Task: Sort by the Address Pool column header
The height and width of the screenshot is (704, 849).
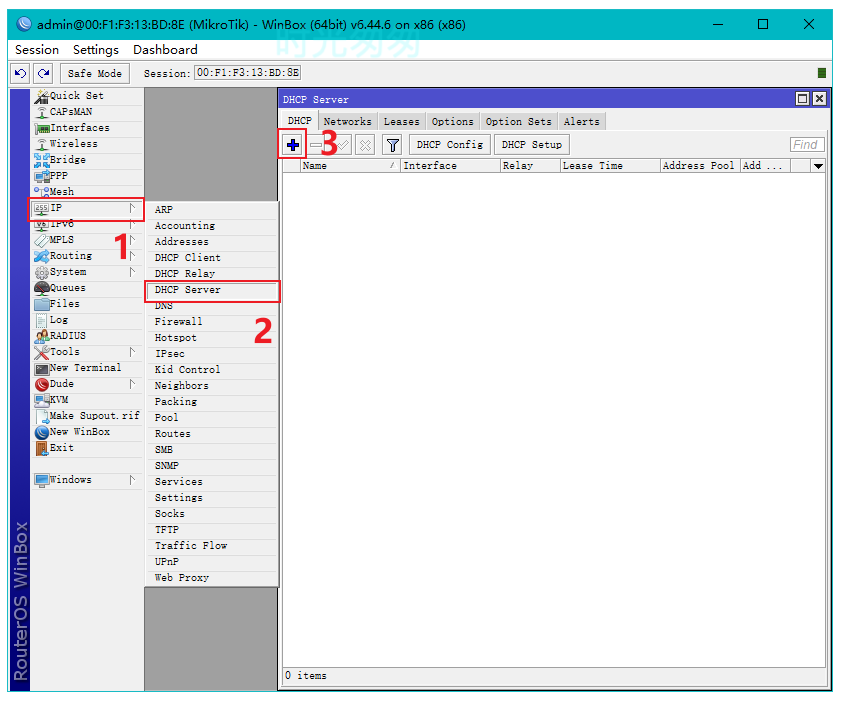Action: (701, 166)
